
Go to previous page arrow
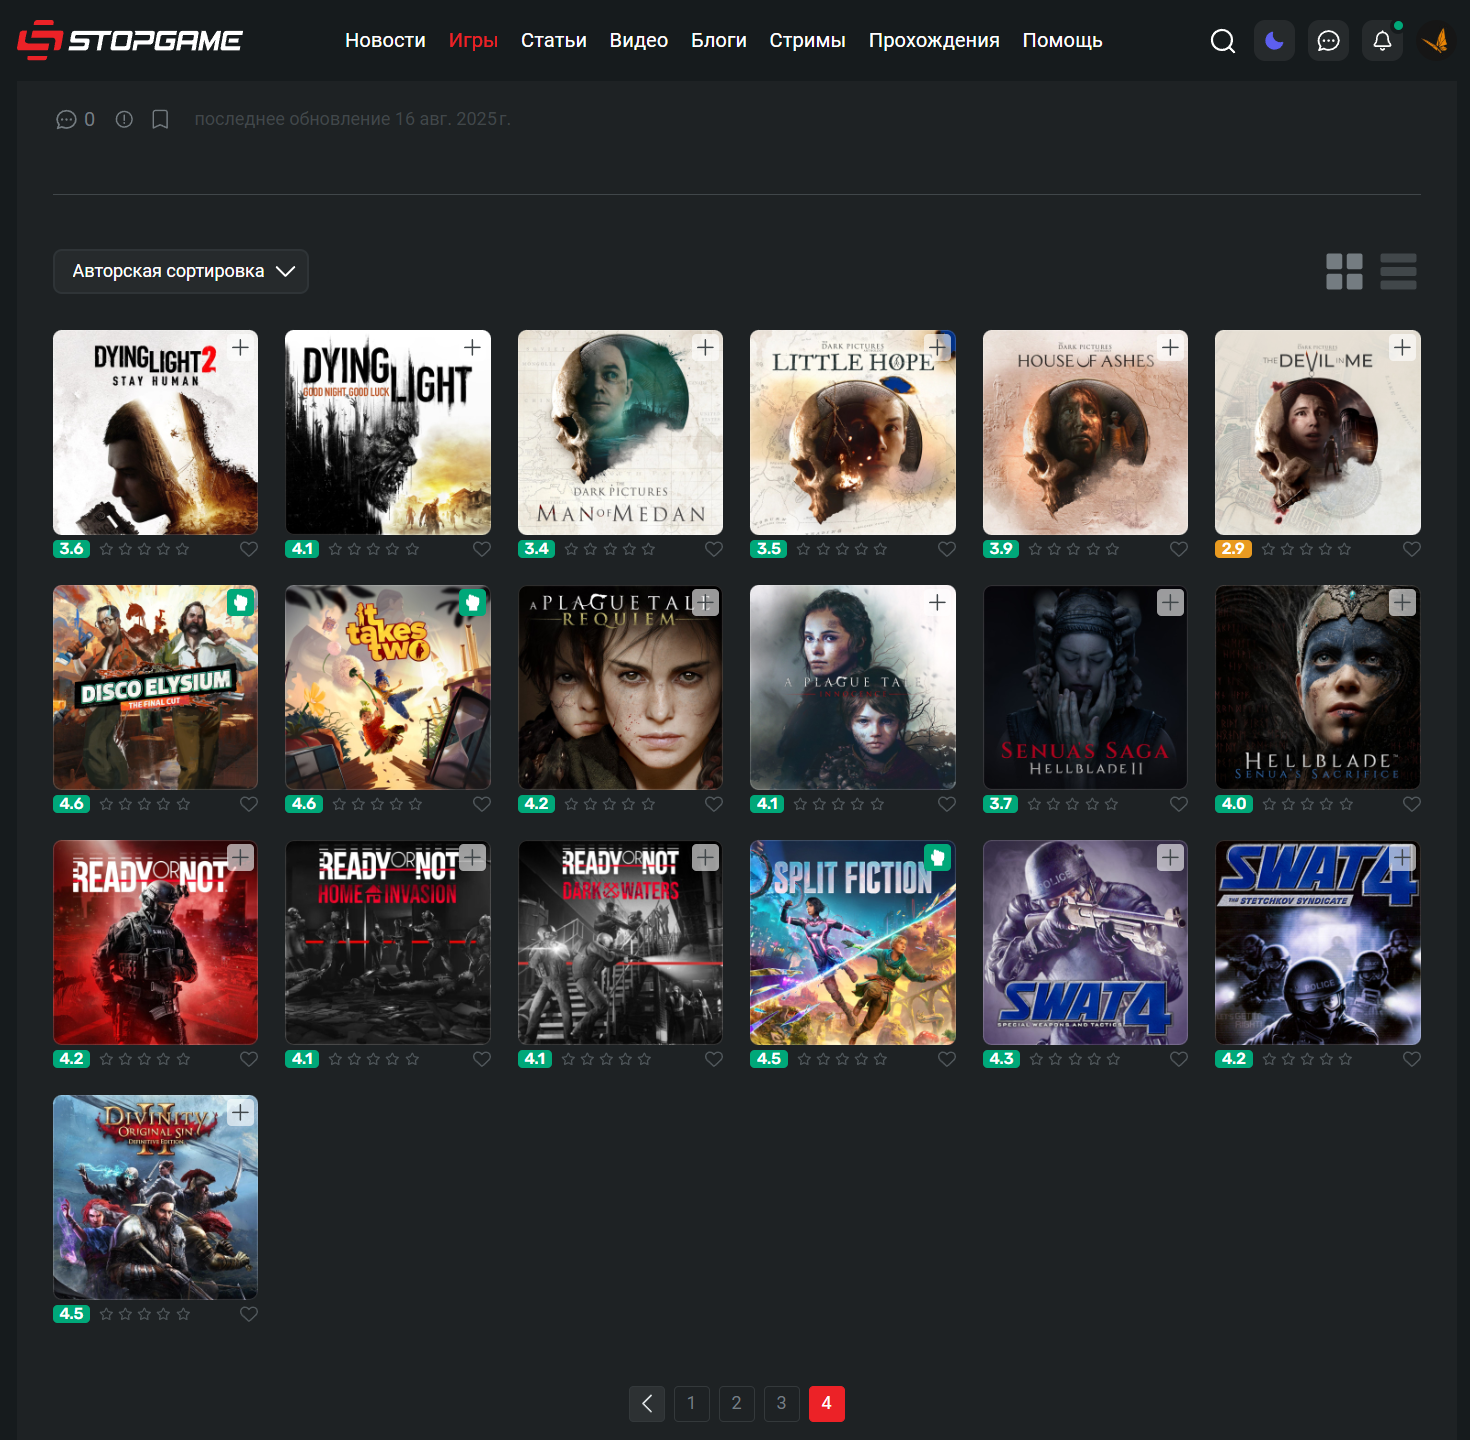[647, 1404]
